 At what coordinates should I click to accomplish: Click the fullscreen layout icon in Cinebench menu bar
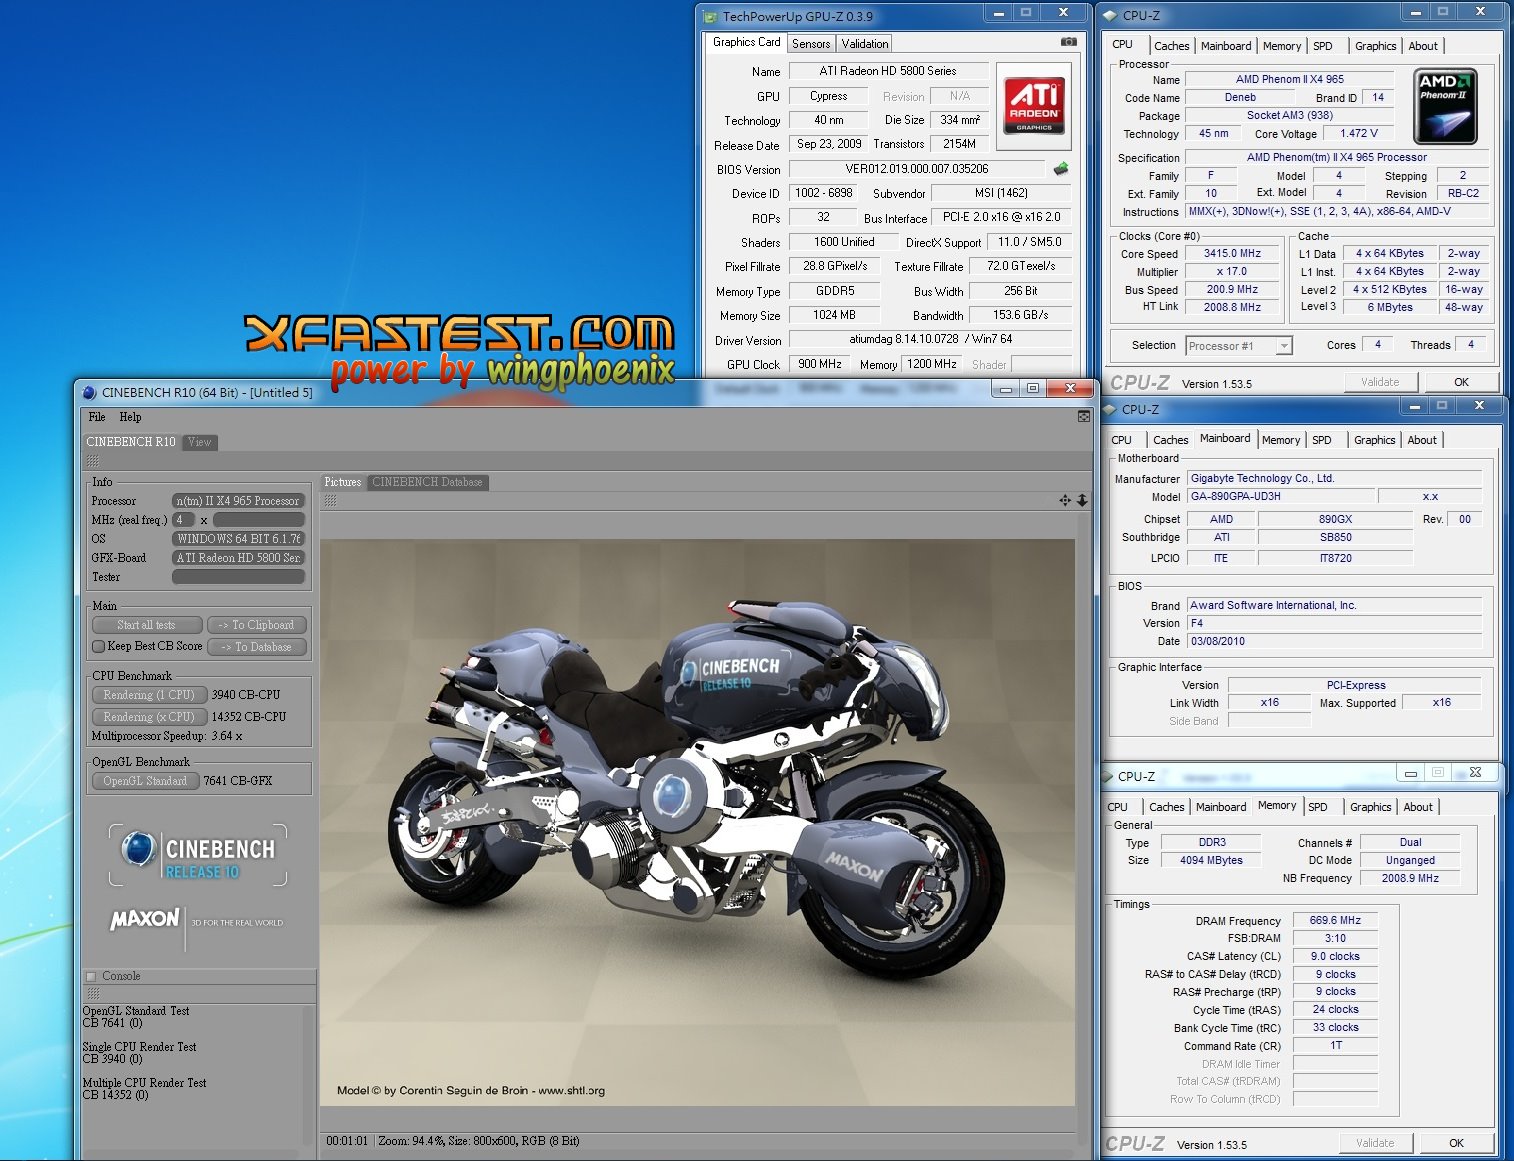[x=1083, y=417]
